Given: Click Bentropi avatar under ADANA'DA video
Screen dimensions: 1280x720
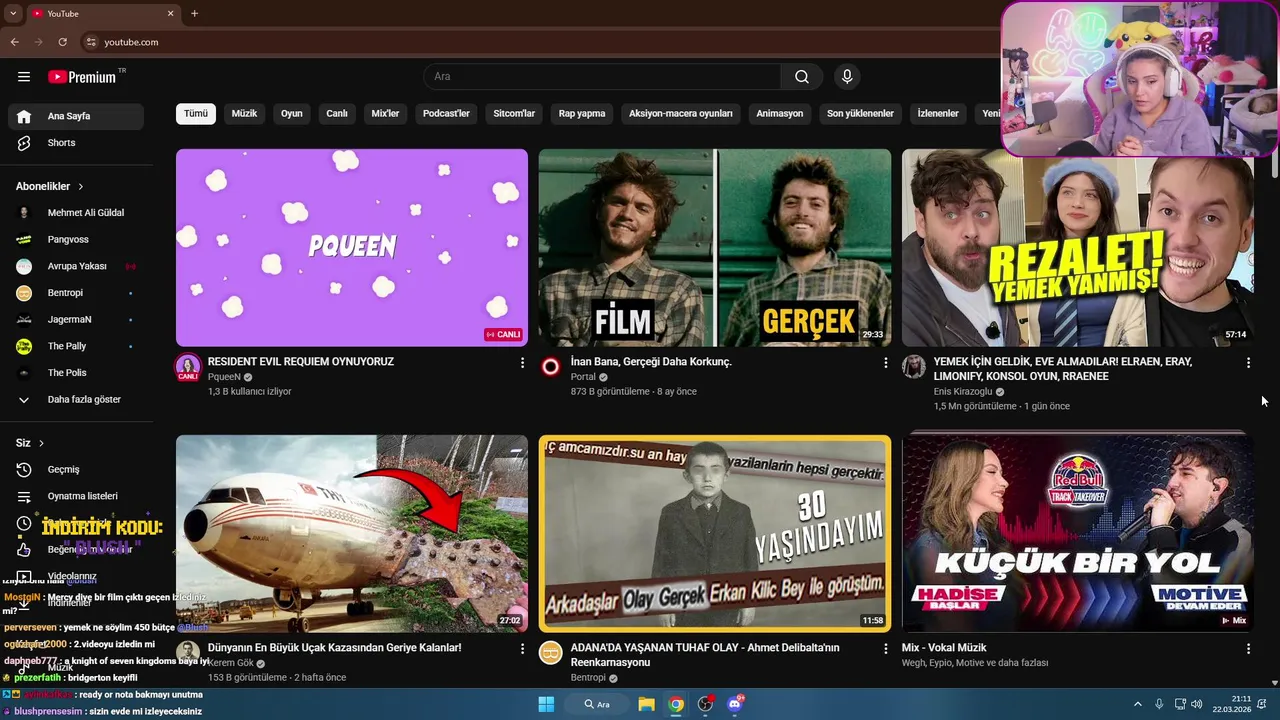Looking at the screenshot, I should (550, 653).
